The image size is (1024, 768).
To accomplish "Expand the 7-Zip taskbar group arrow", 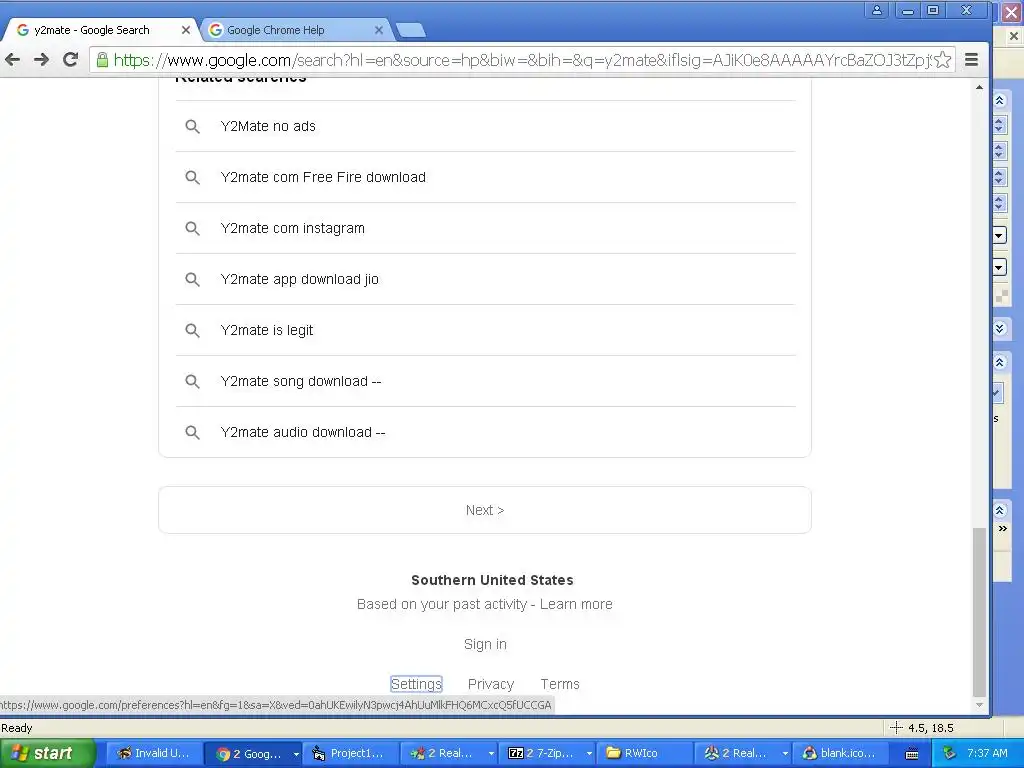I will [x=589, y=754].
